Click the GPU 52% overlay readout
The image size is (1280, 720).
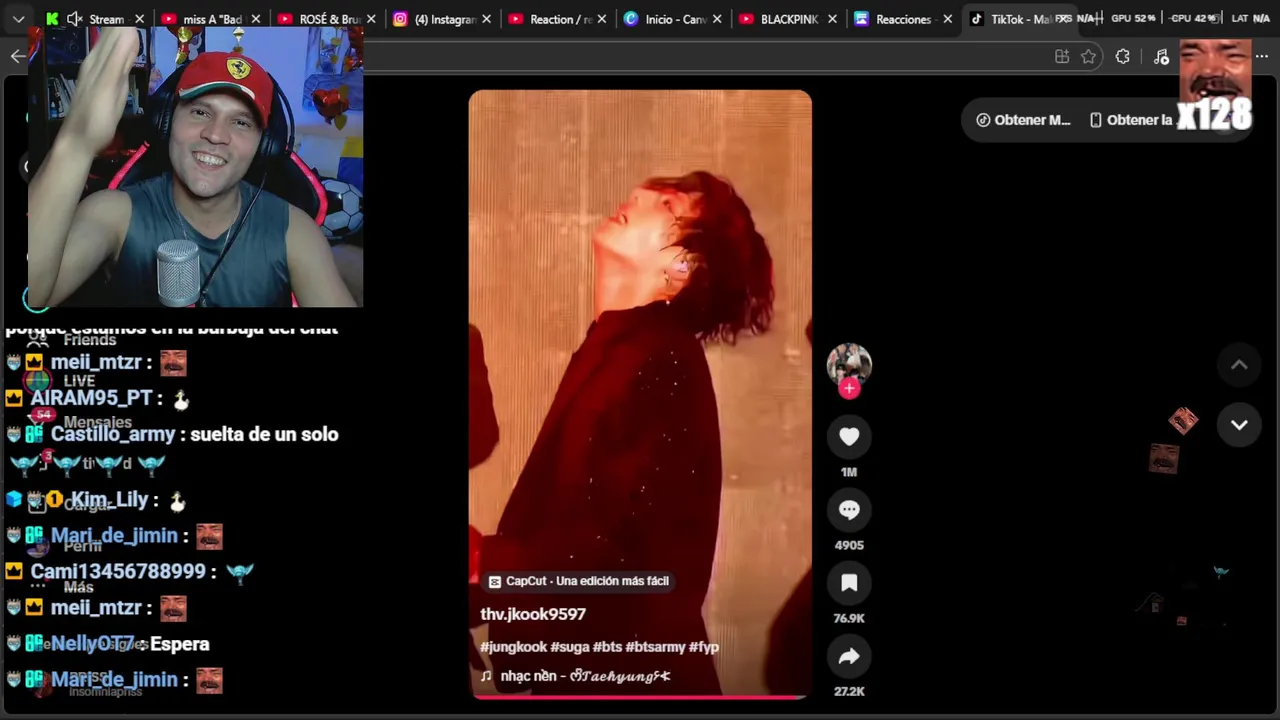[x=1133, y=18]
